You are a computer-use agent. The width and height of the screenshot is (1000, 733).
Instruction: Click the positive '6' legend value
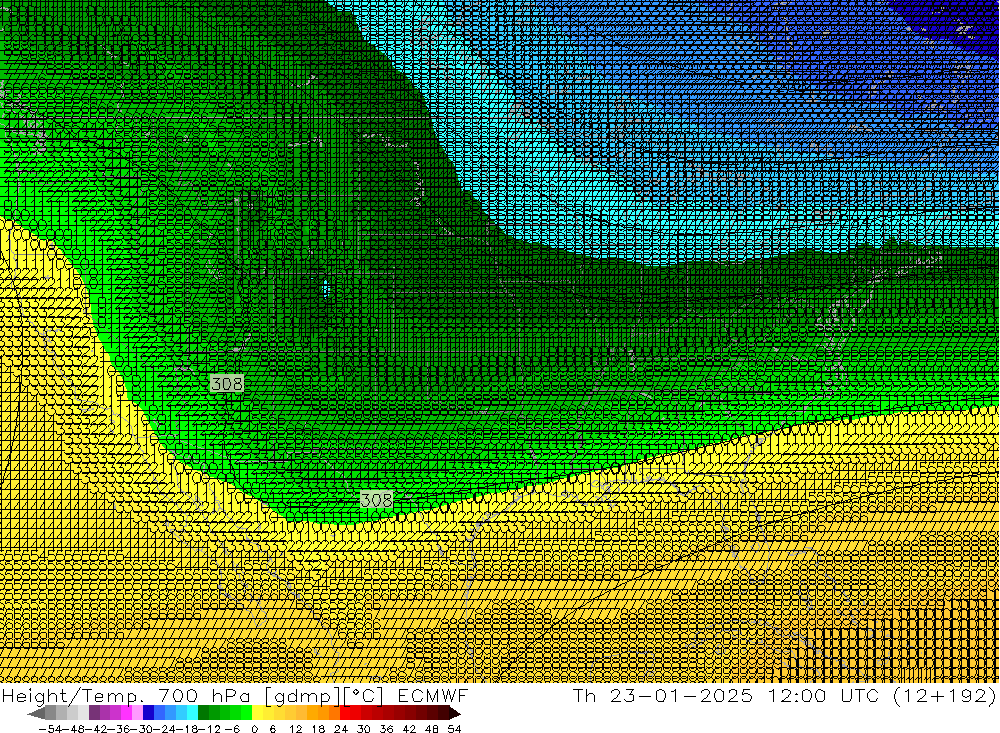[273, 728]
